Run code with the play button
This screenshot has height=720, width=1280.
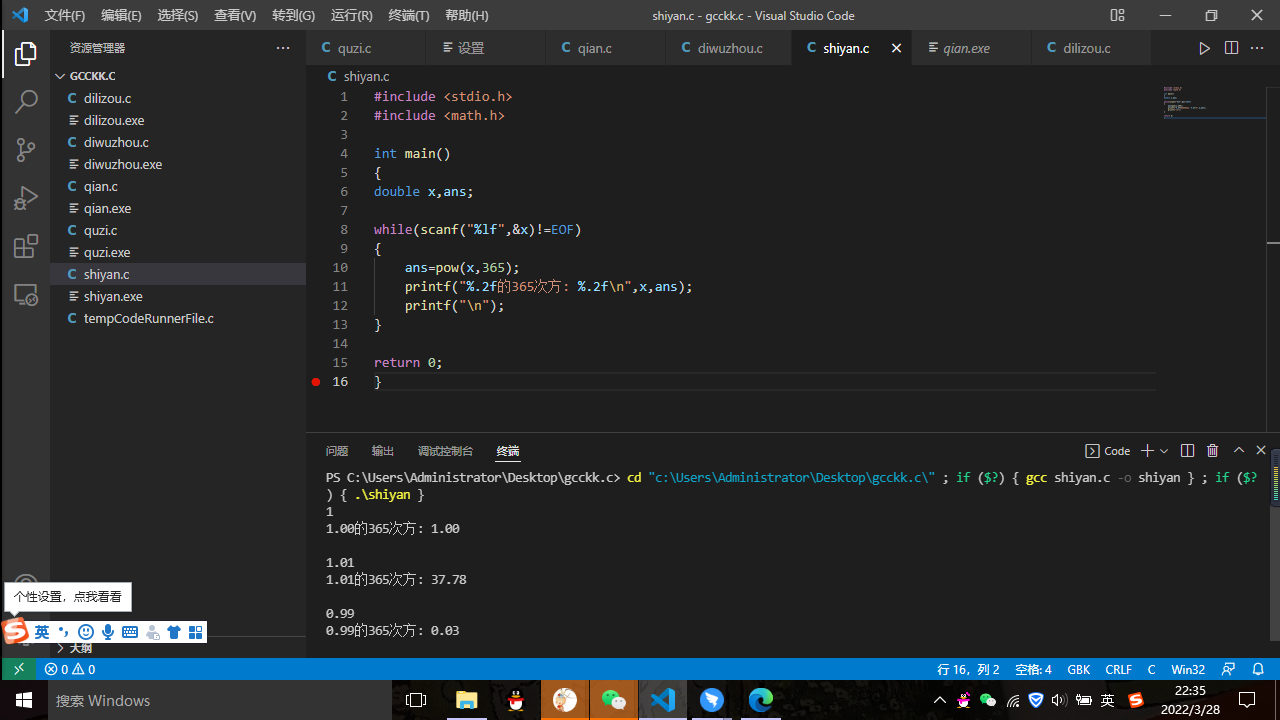pyautogui.click(x=1204, y=48)
